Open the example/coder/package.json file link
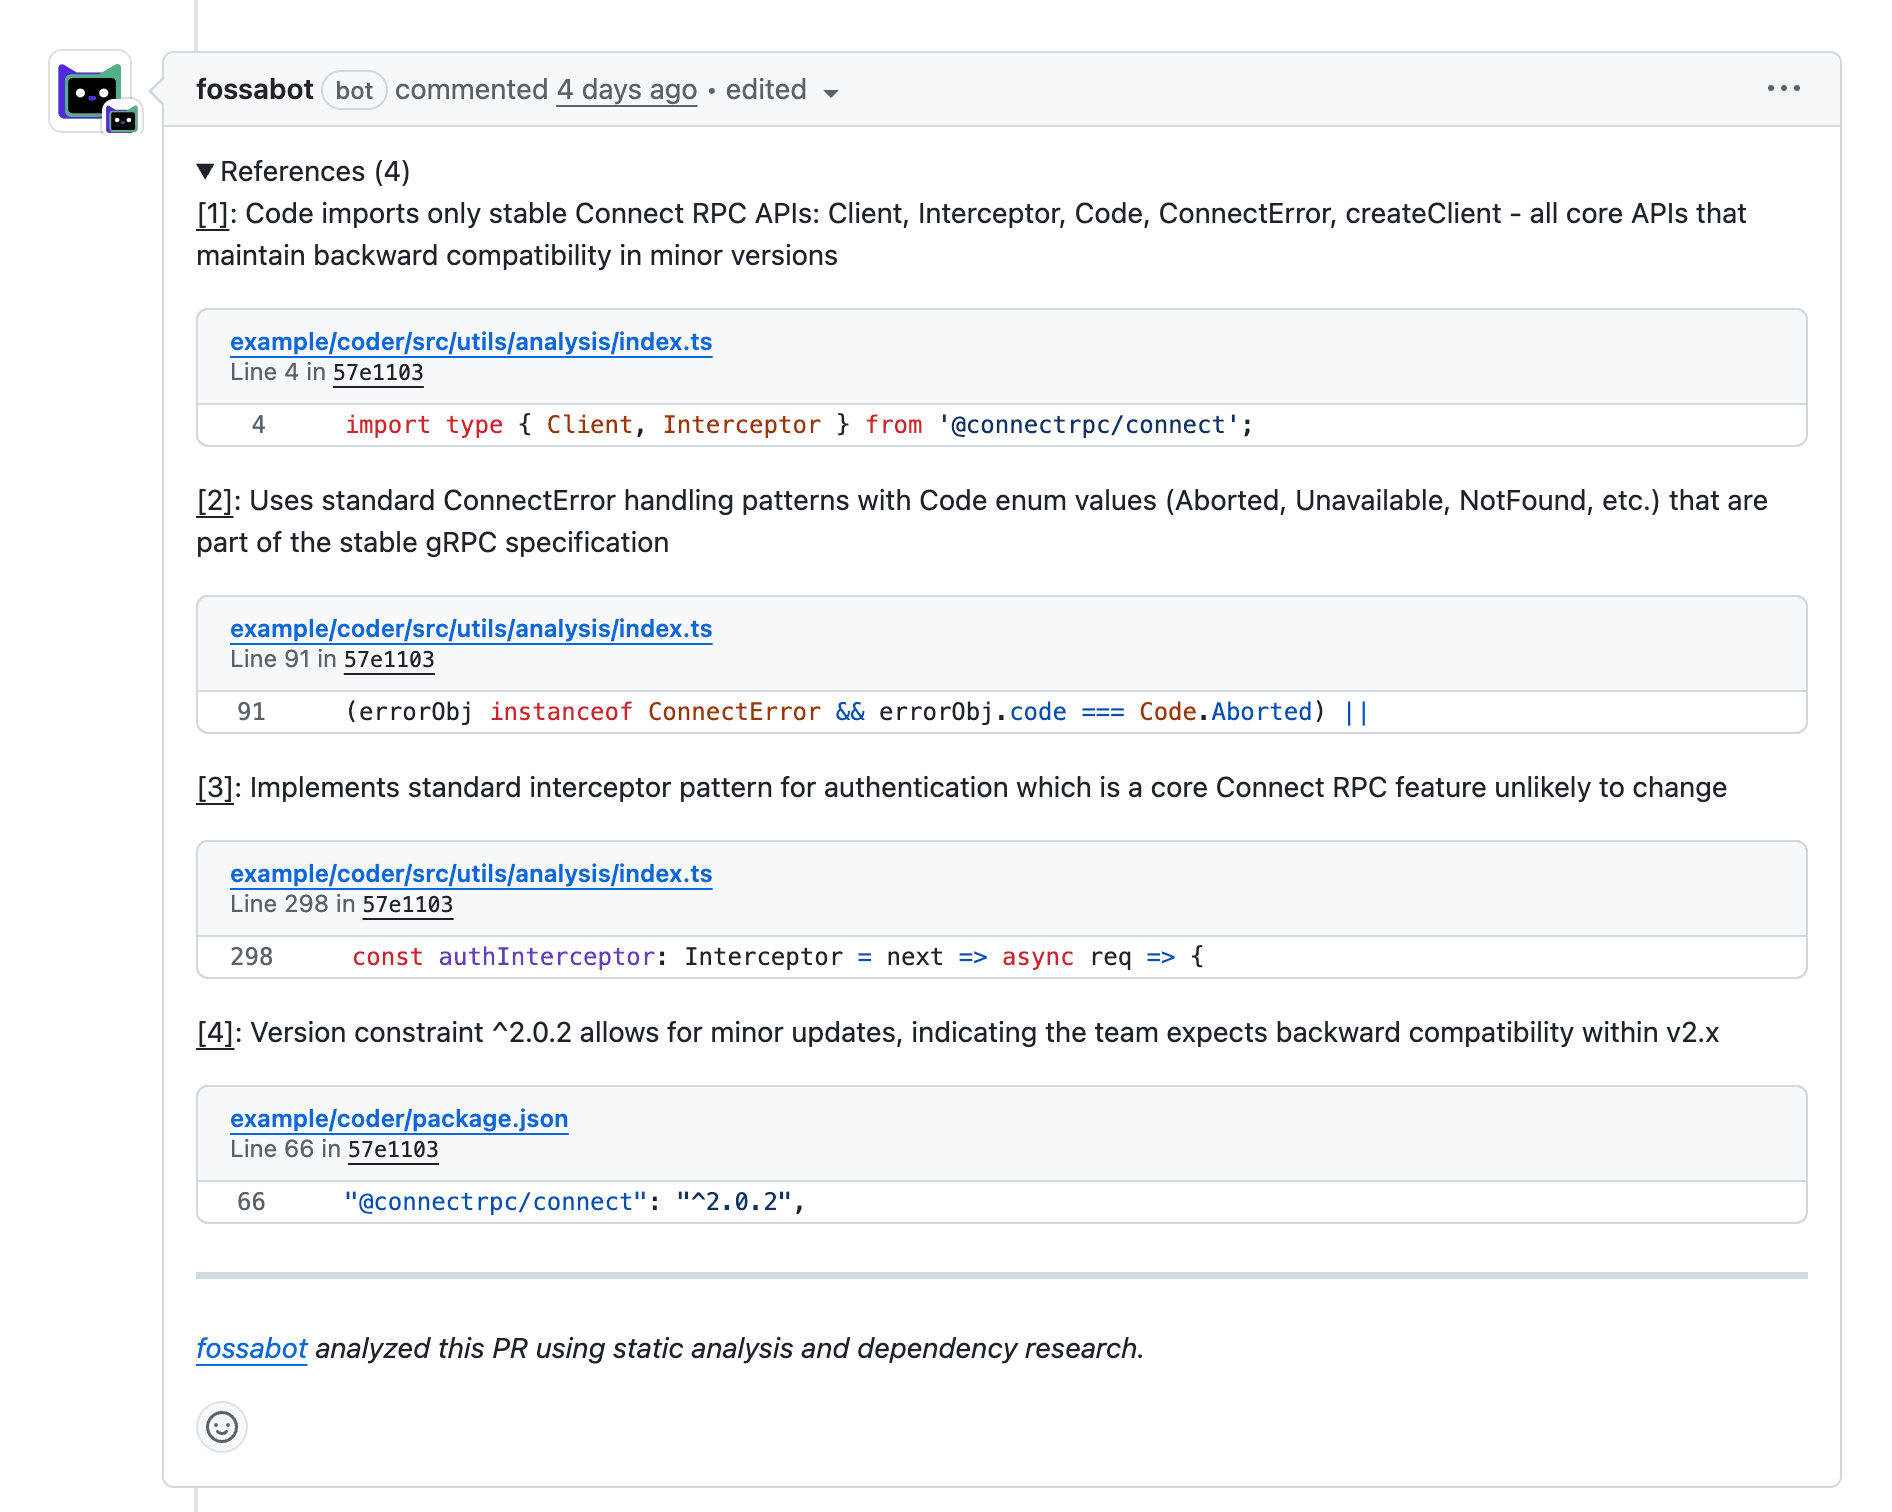Viewport: 1892px width, 1512px height. point(399,1118)
